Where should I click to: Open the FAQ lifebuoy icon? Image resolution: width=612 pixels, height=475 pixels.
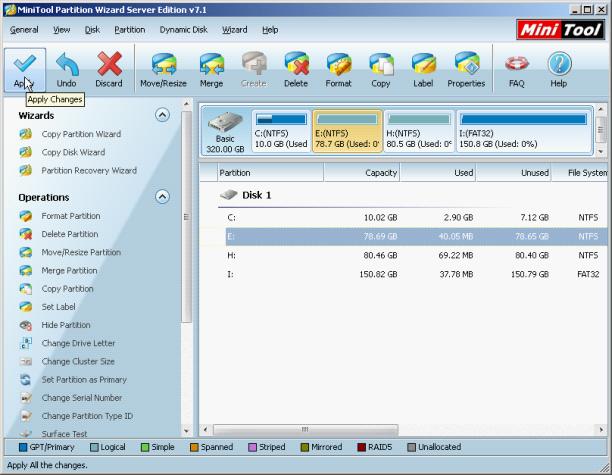tap(516, 64)
